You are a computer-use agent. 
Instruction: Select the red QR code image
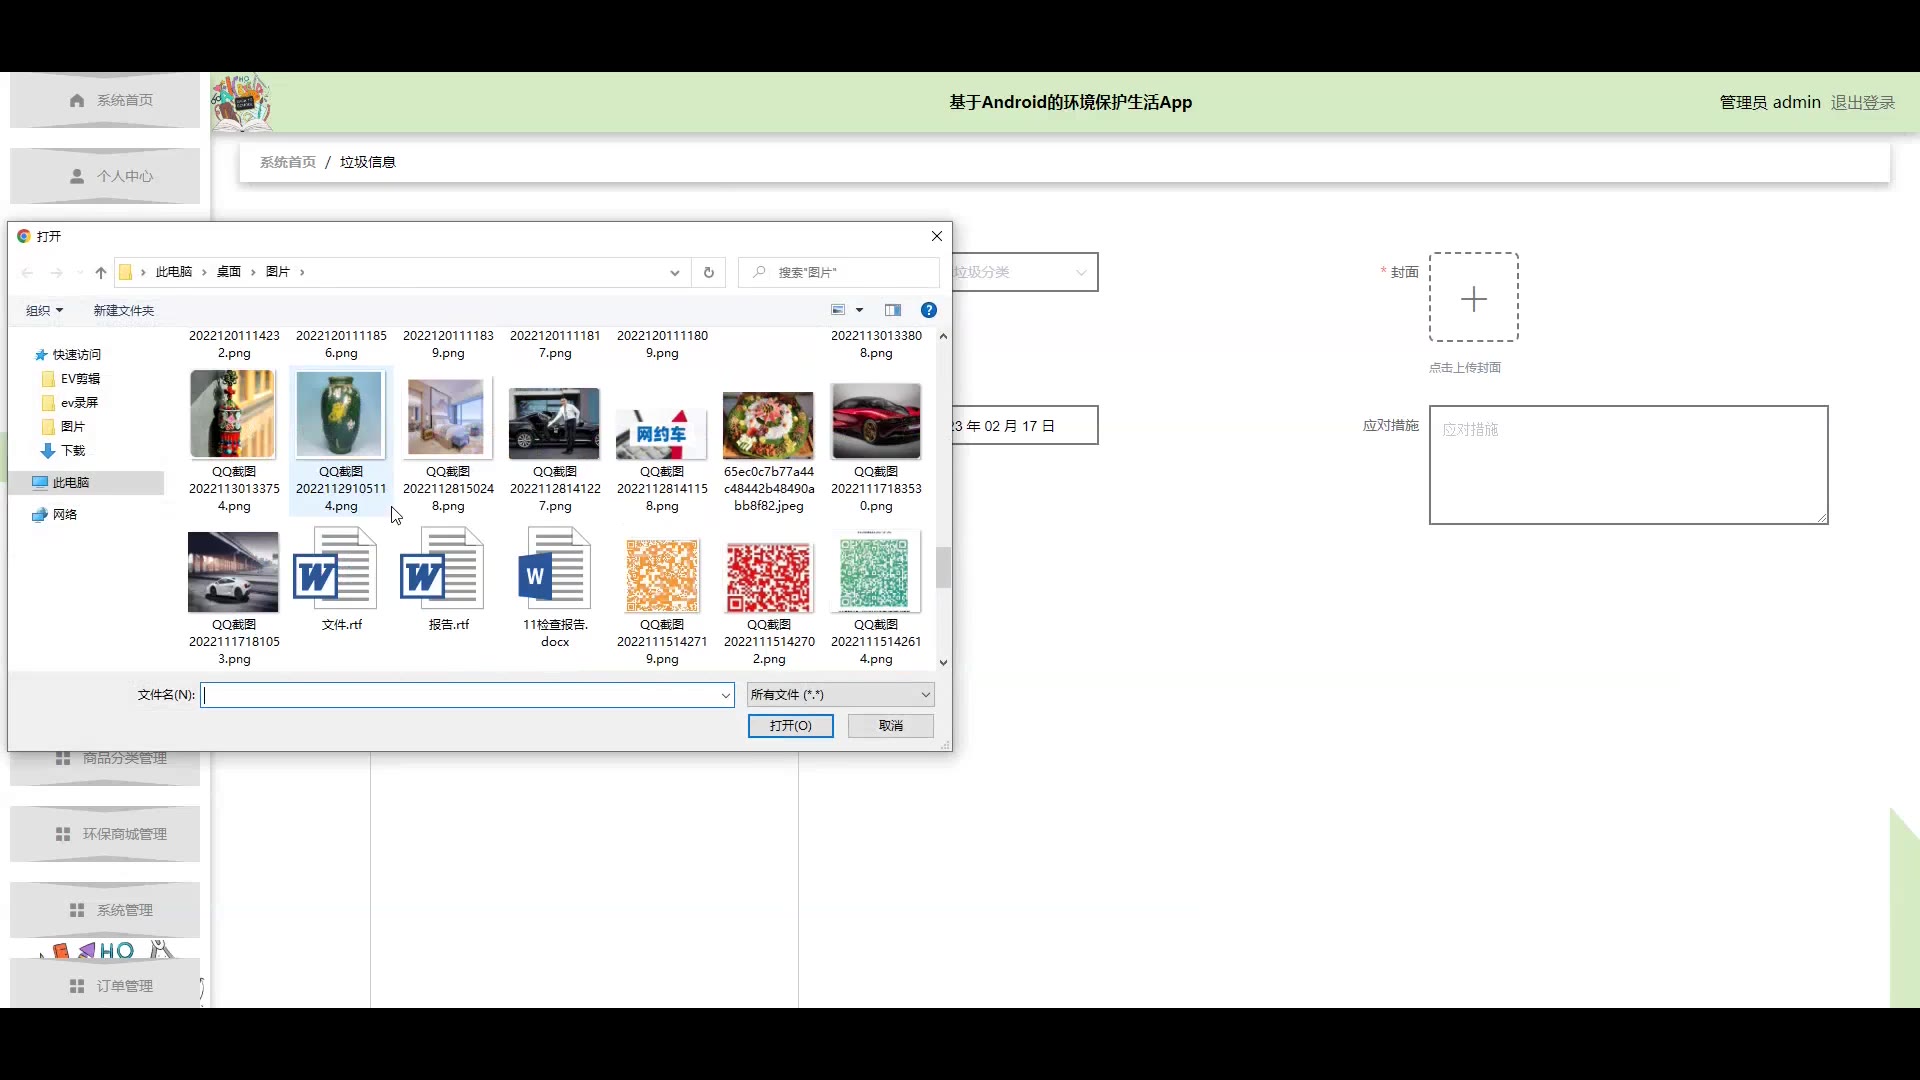768,576
